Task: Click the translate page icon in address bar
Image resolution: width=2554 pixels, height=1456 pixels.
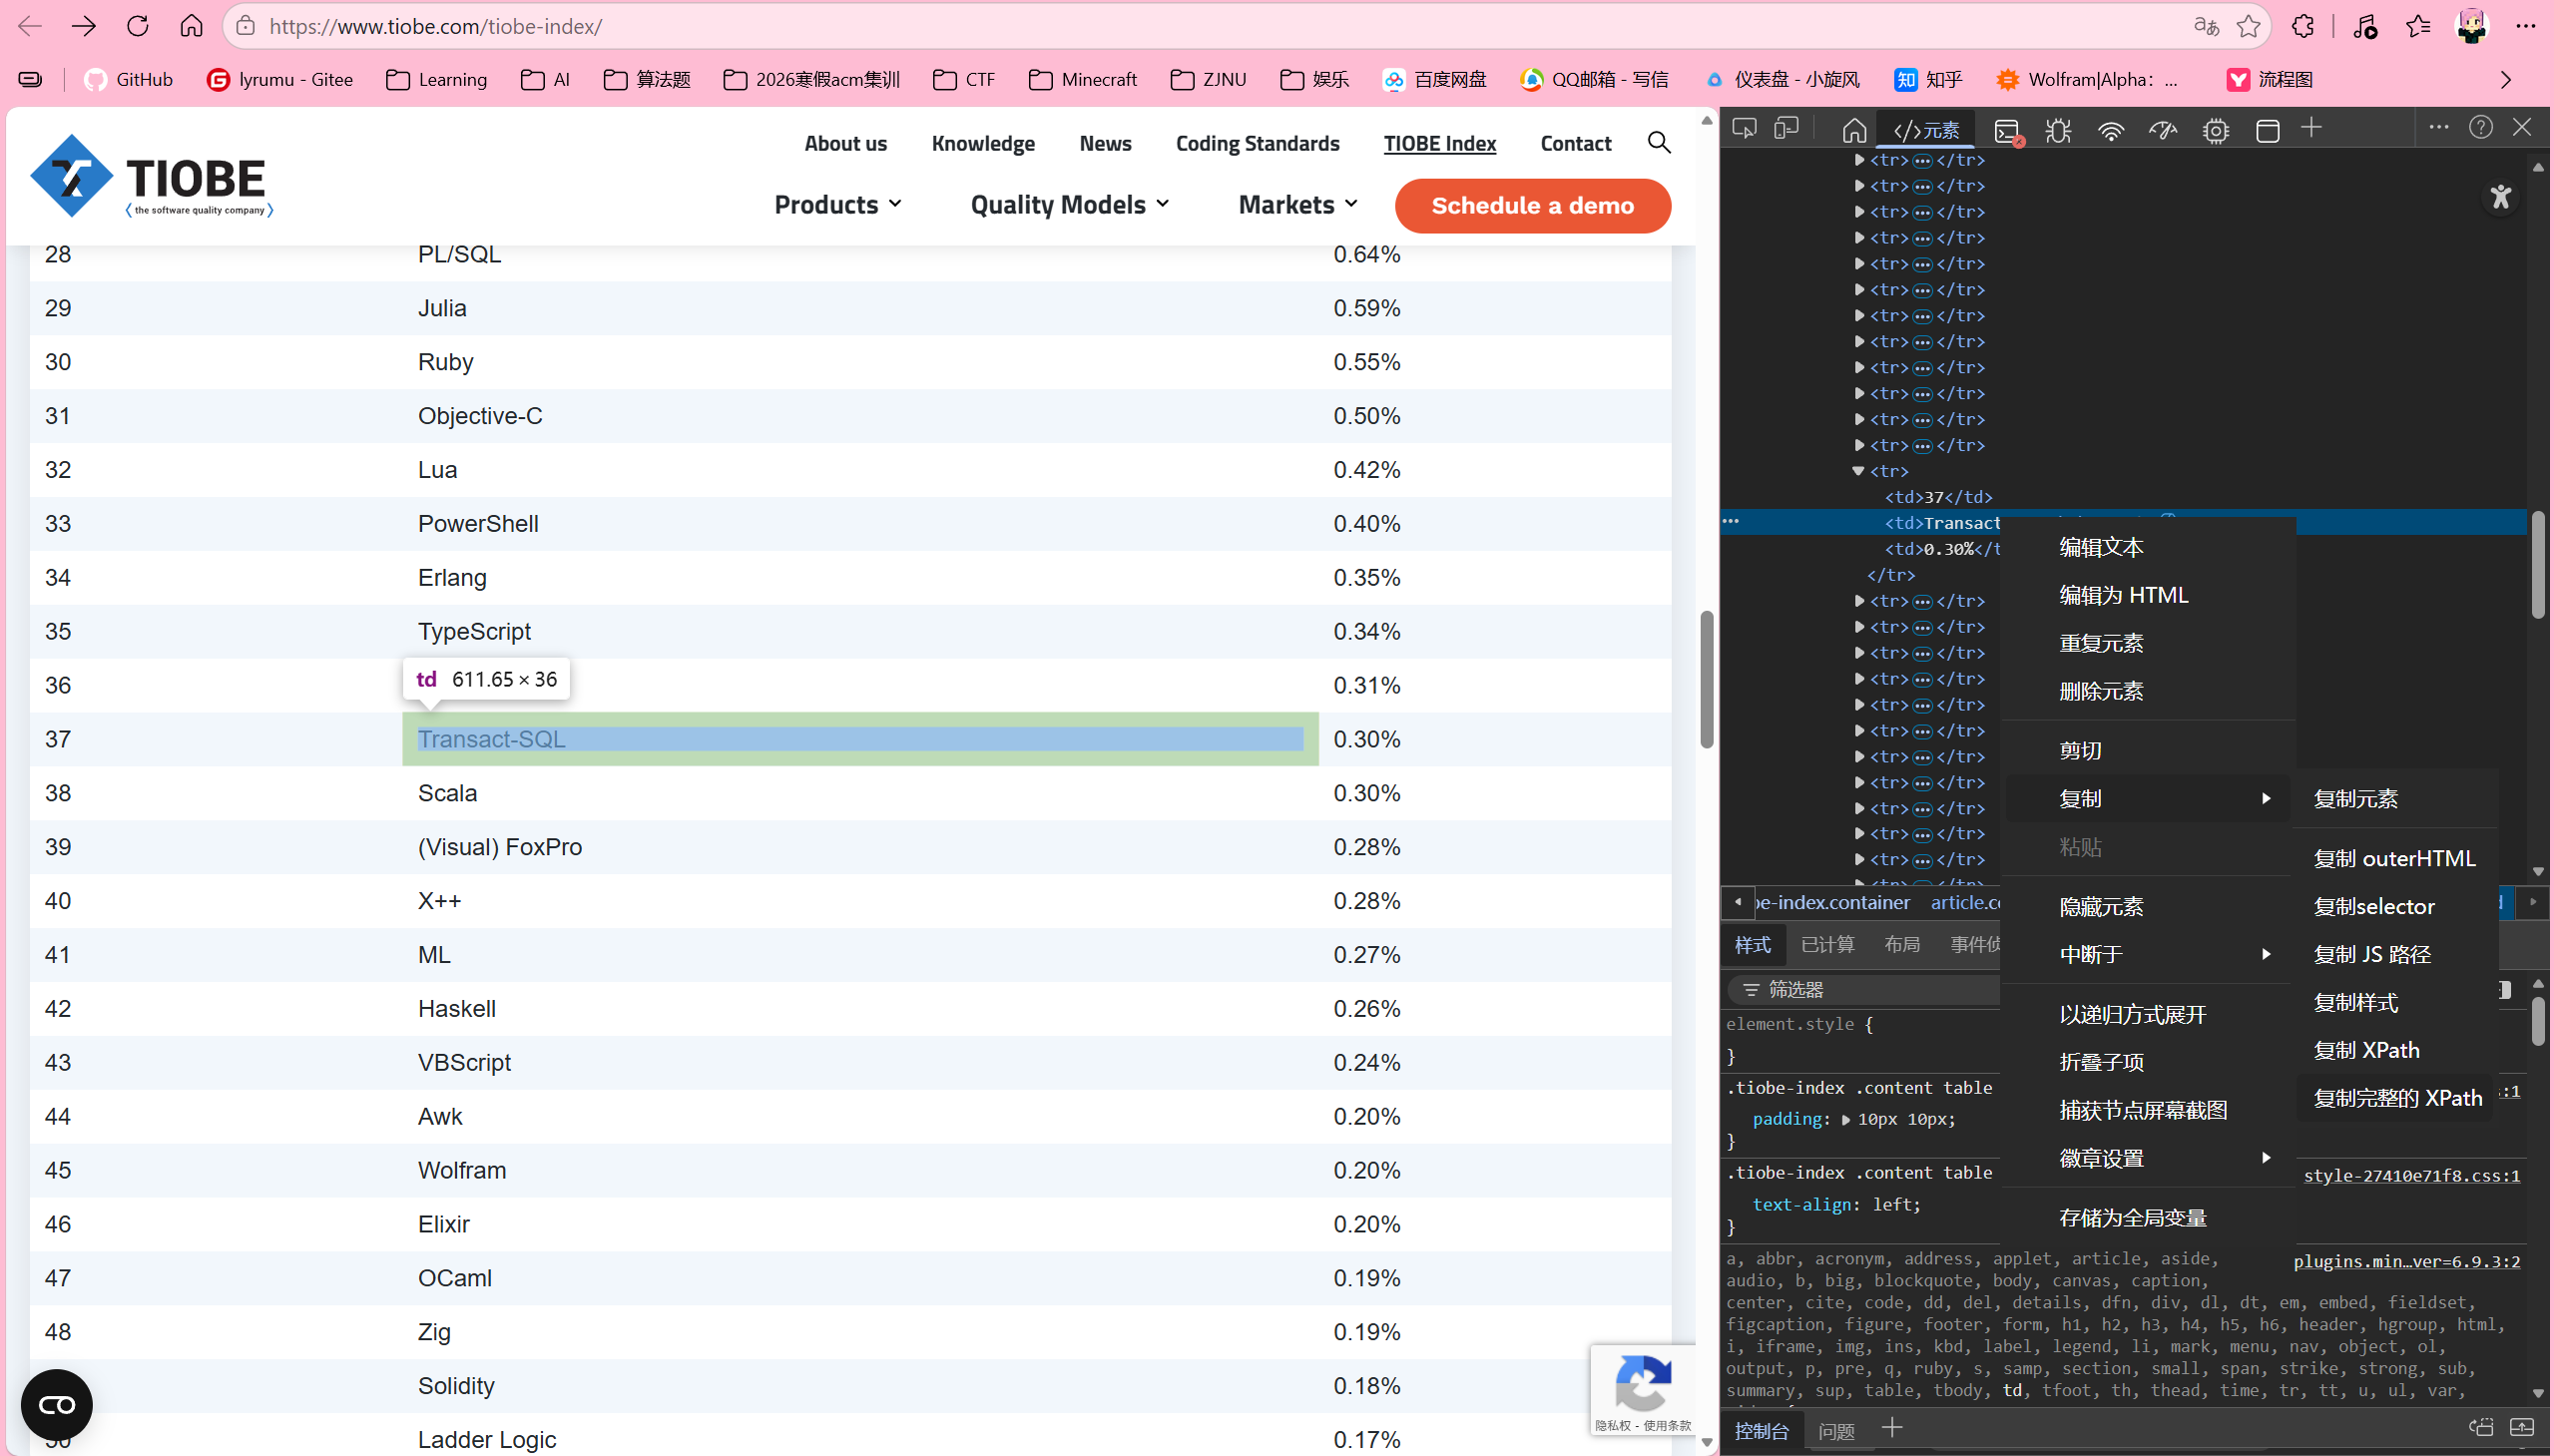Action: (2206, 26)
